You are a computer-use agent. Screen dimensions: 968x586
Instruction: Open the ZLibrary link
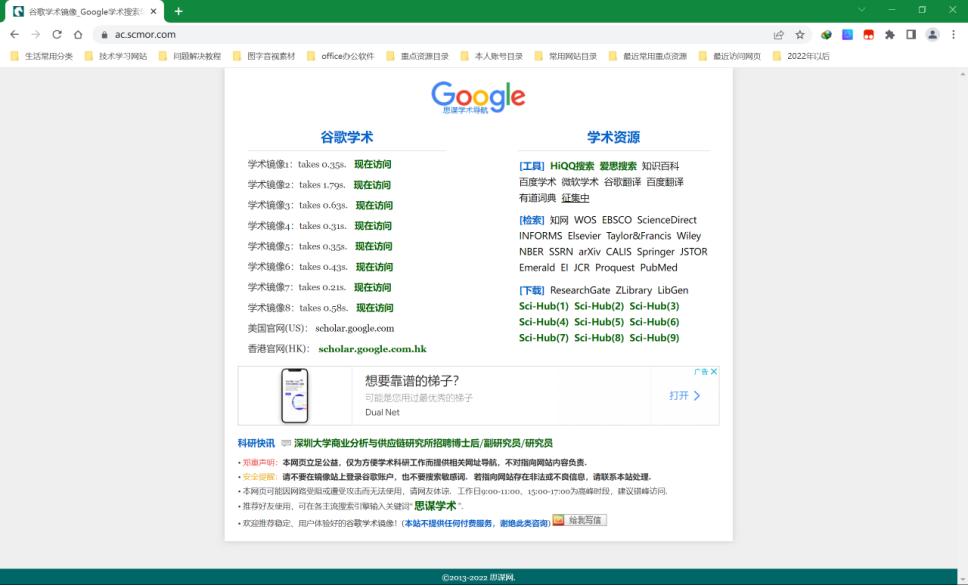coord(634,290)
